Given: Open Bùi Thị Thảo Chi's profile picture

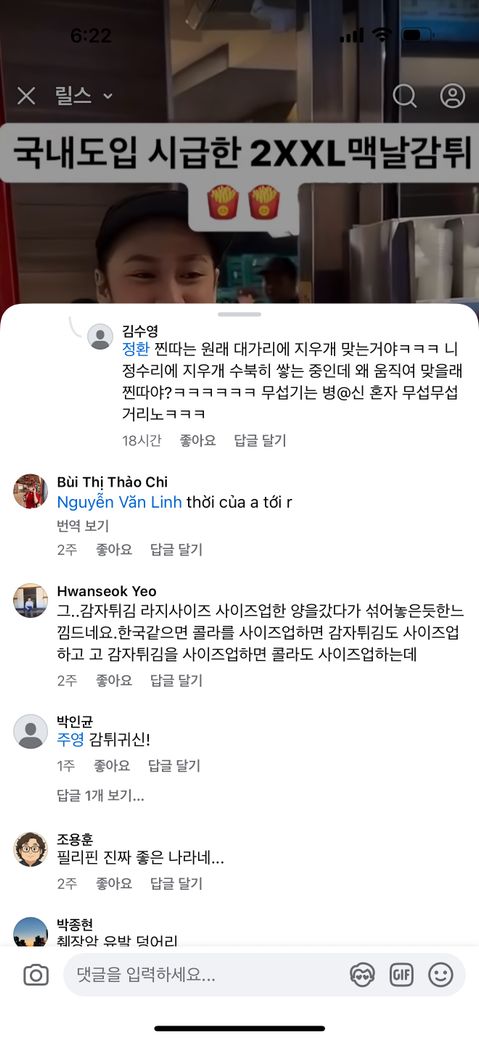Looking at the screenshot, I should (31, 491).
